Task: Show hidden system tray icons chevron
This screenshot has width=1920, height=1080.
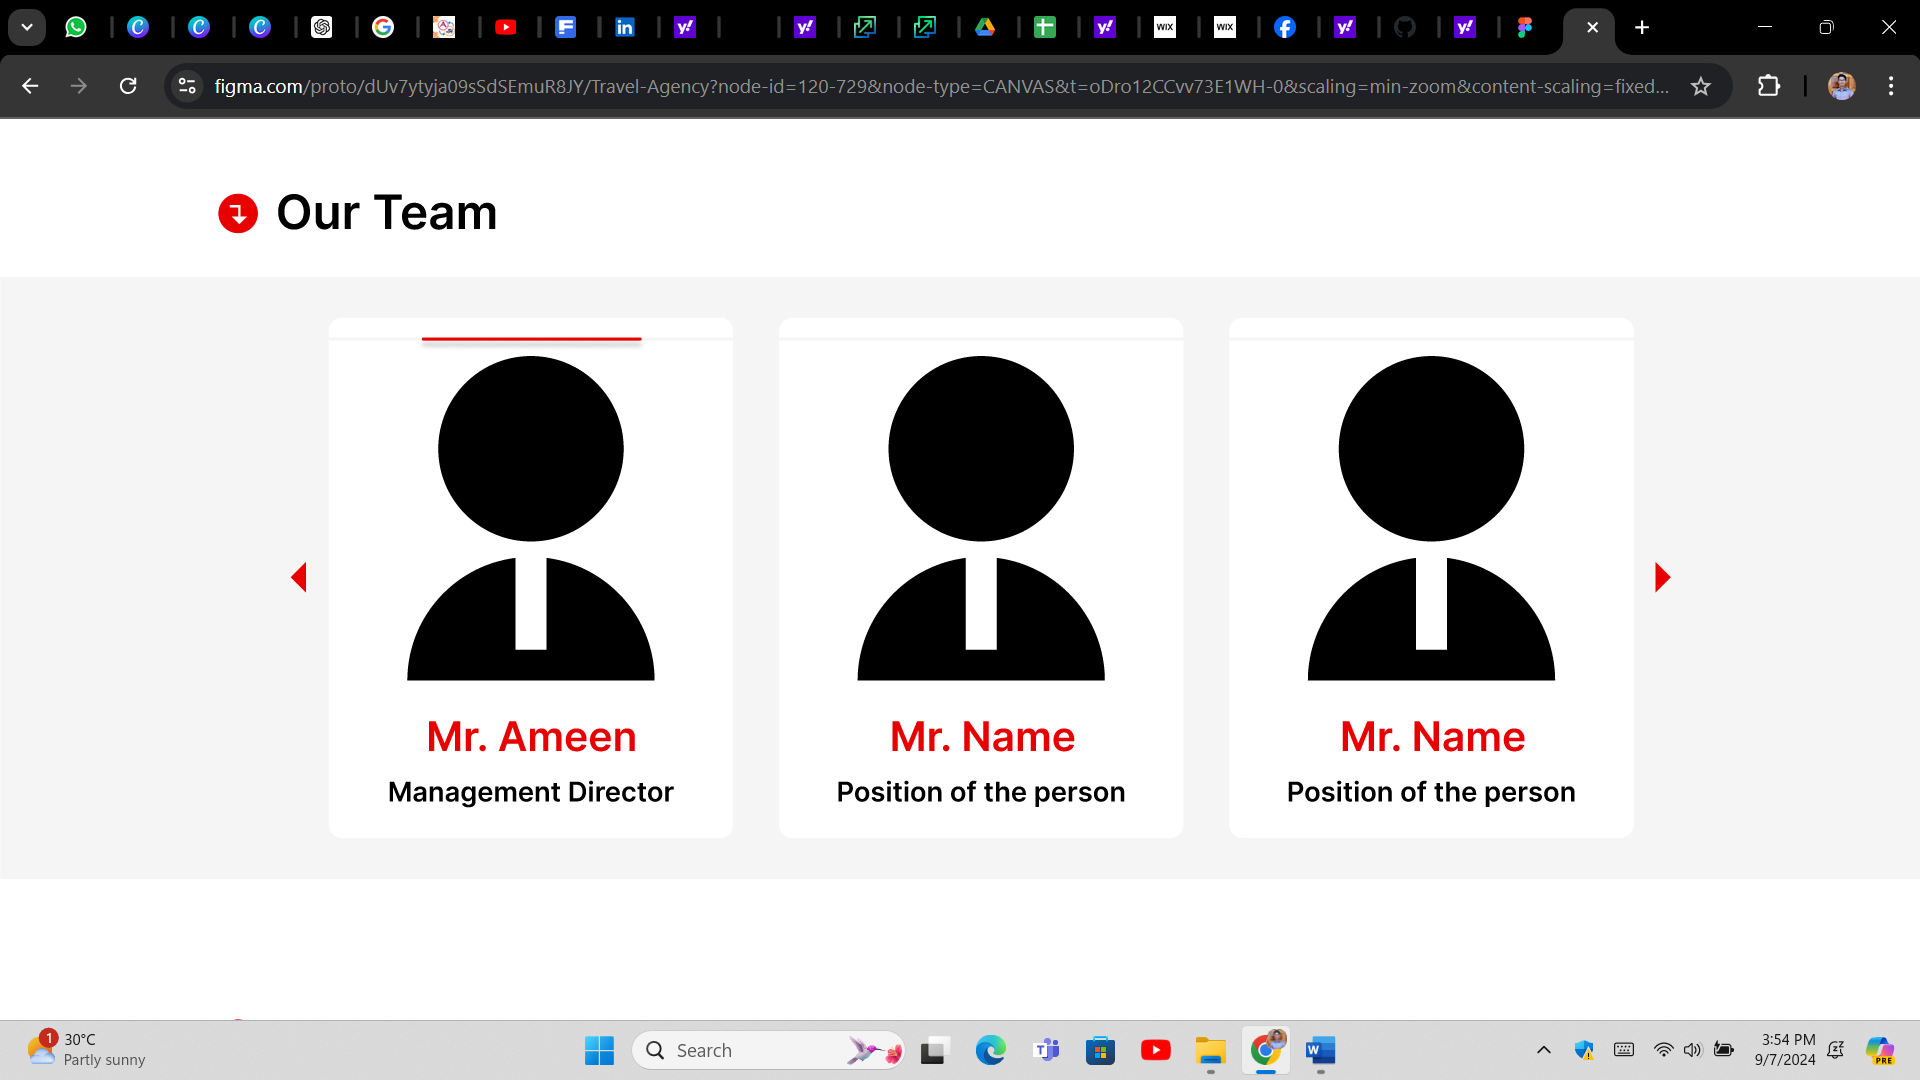Action: (x=1544, y=1050)
